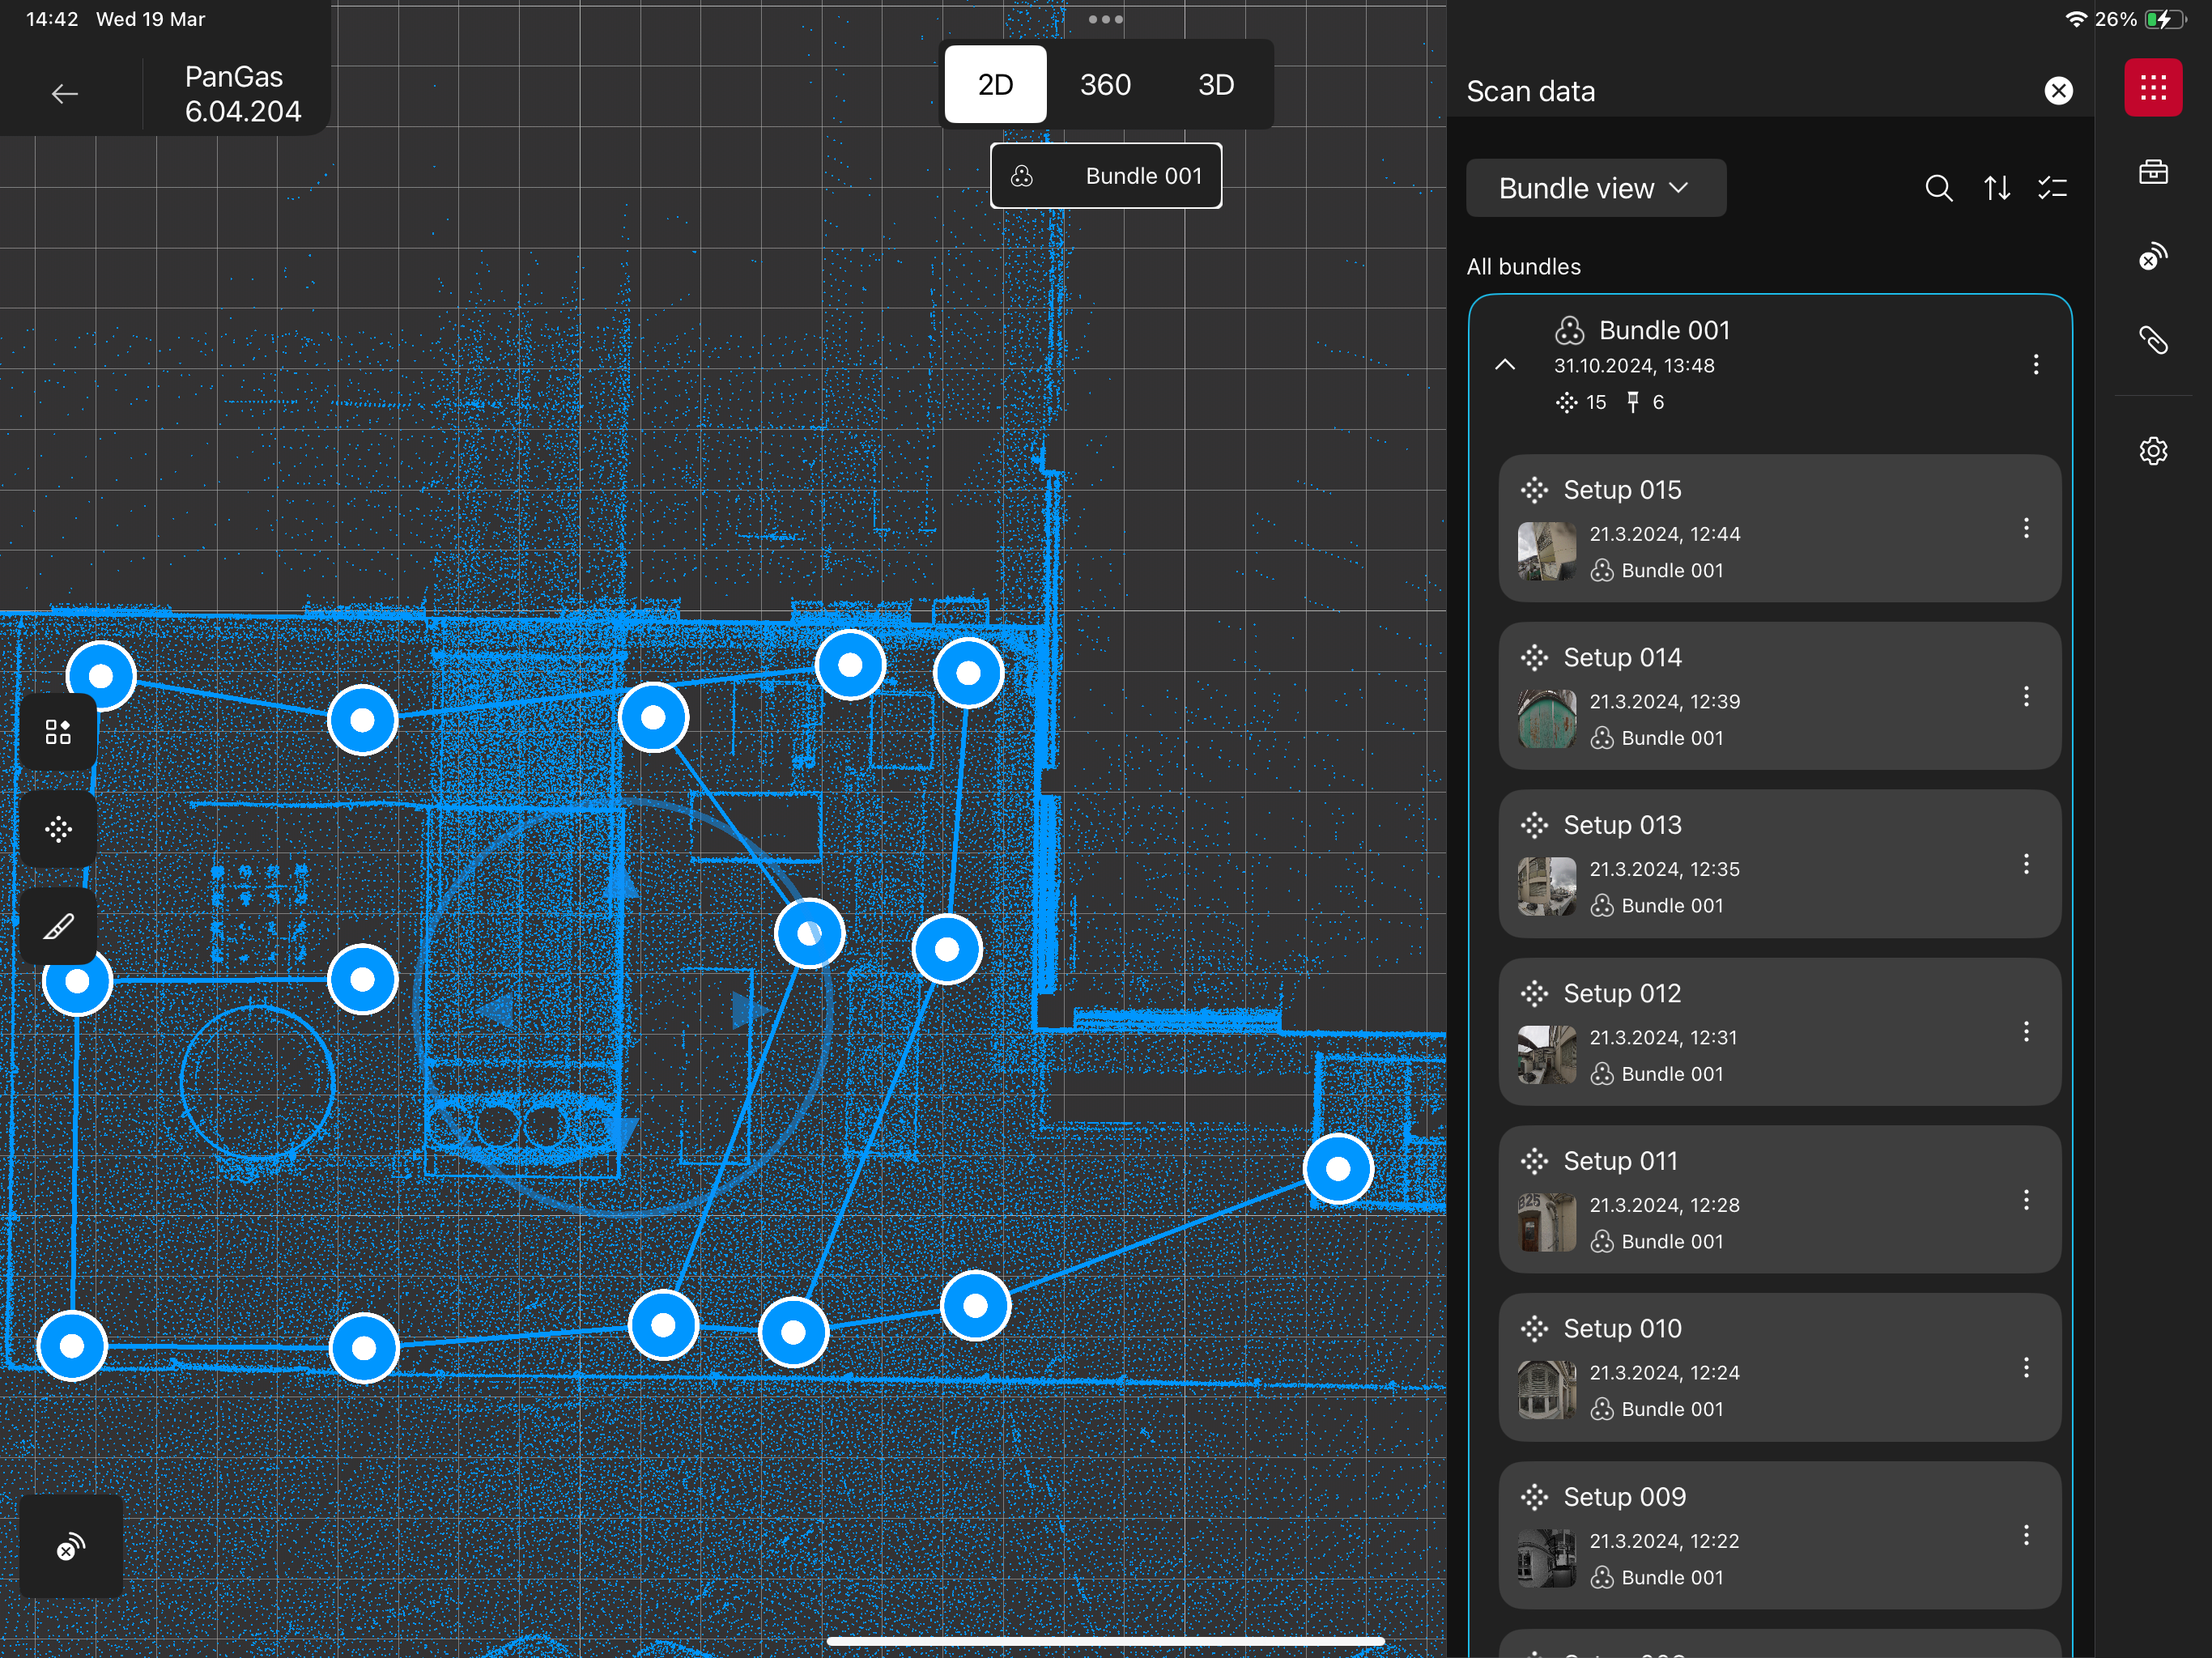
Task: Open settings gear in right sidebar
Action: [2152, 450]
